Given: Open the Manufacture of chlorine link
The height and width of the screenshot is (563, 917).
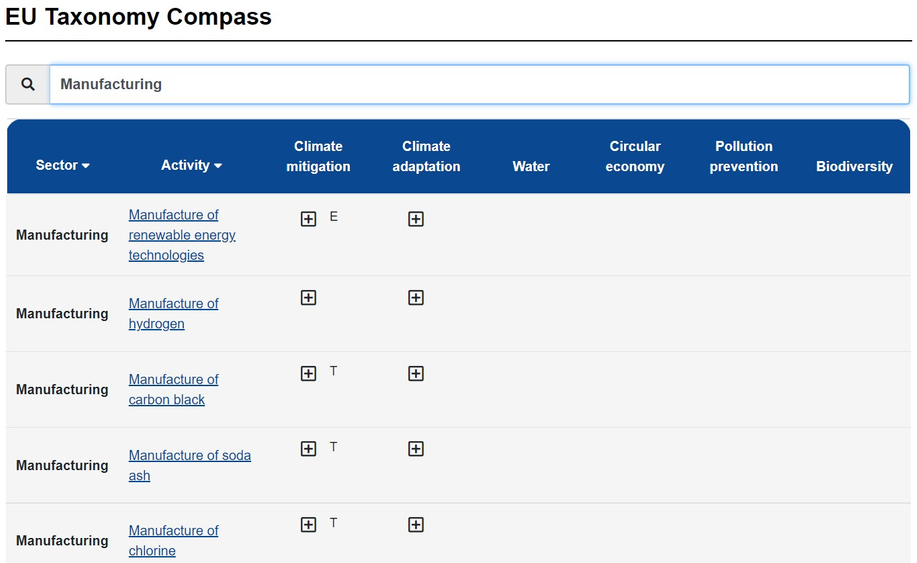Looking at the screenshot, I should pyautogui.click(x=173, y=540).
